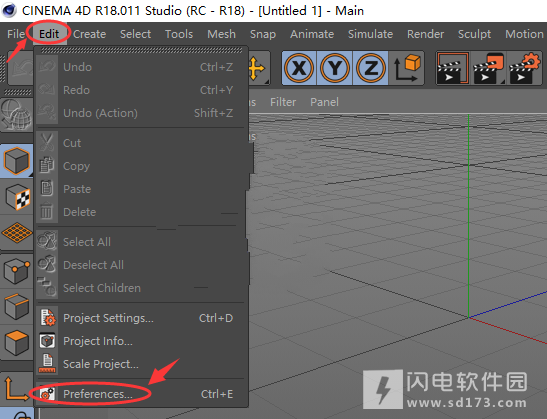Image resolution: width=547 pixels, height=419 pixels.
Task: Click the Render View clapperboard icon
Action: (452, 68)
